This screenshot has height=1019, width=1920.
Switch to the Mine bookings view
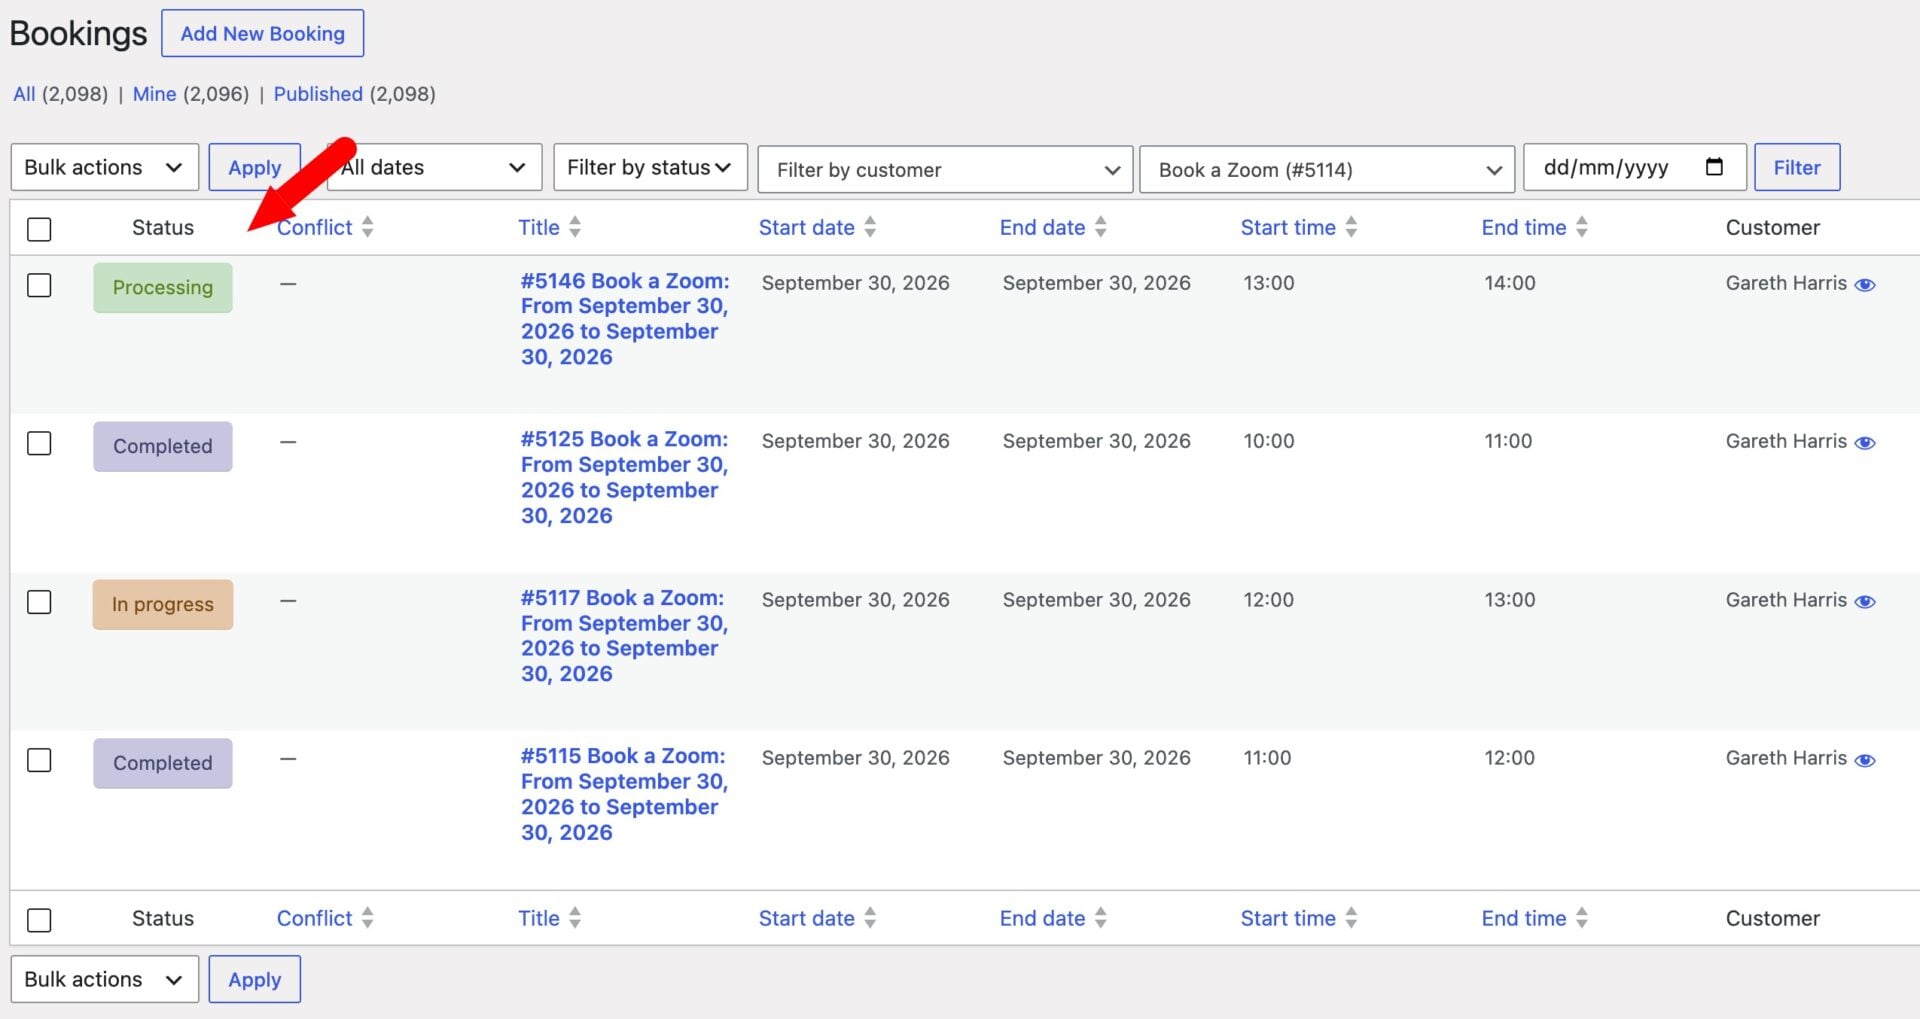pos(154,94)
